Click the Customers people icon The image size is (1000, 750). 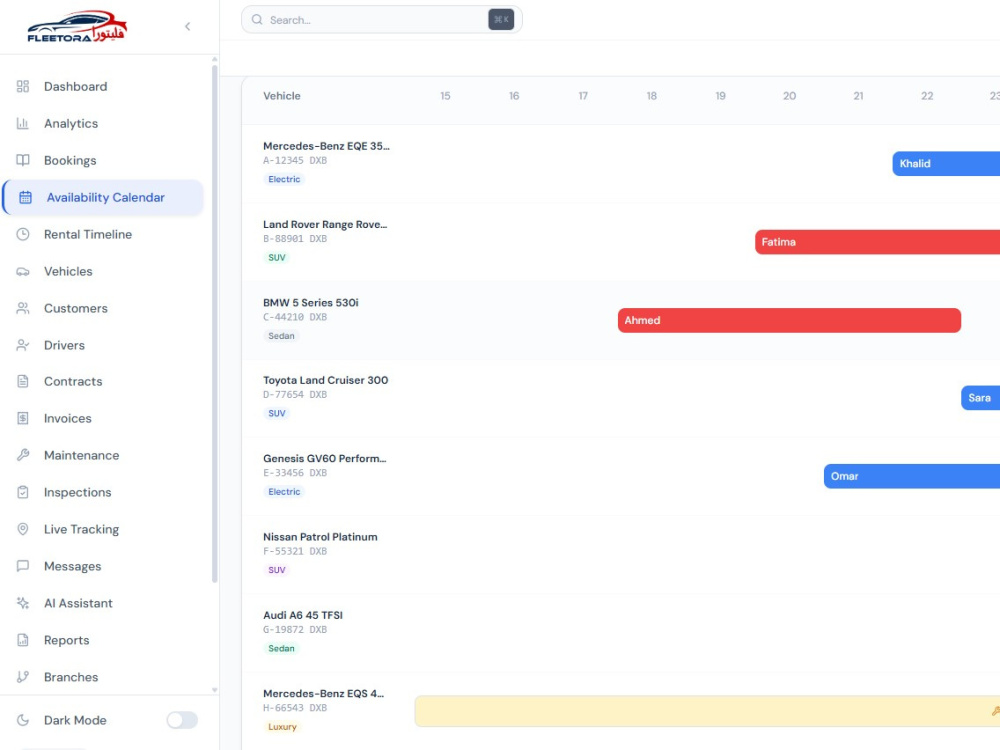[x=23, y=308]
